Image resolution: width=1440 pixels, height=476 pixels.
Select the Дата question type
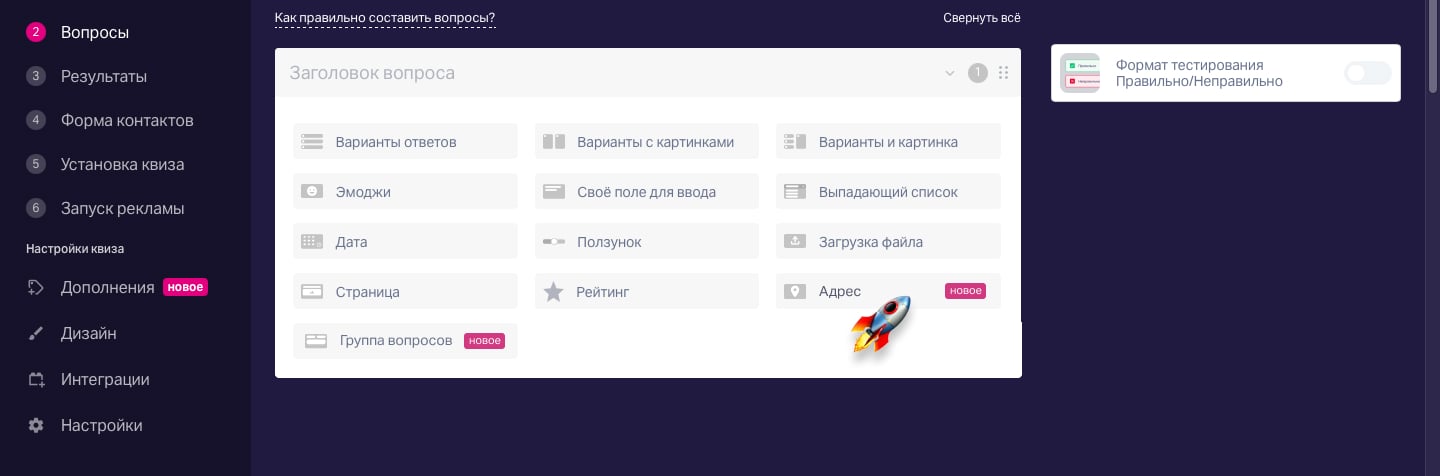405,241
